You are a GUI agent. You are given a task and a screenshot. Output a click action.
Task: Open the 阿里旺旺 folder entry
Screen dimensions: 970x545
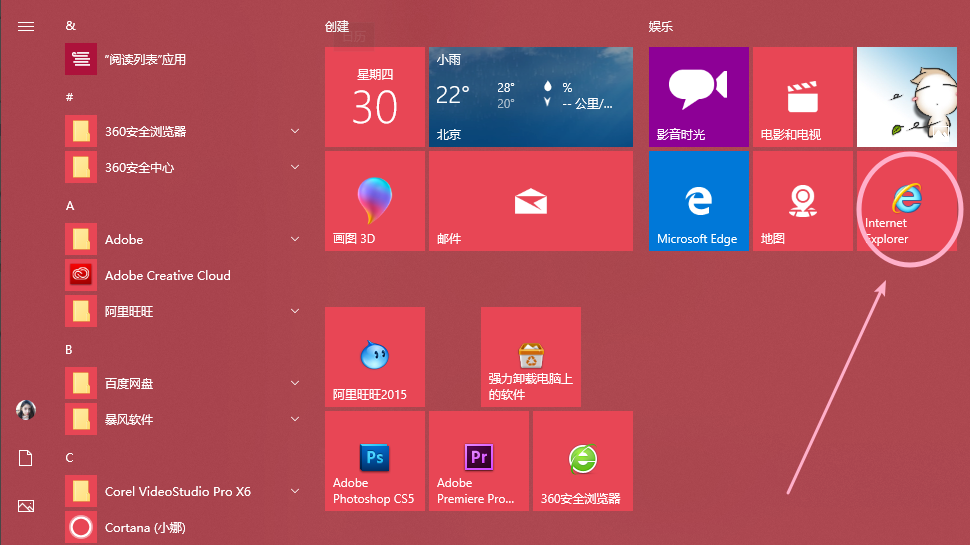tap(186, 311)
